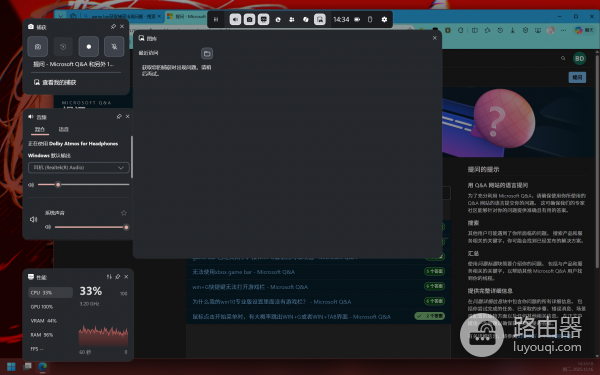Toggle the Performance widget in Game Bar
Screen dimensions: 600x375
(264, 20)
